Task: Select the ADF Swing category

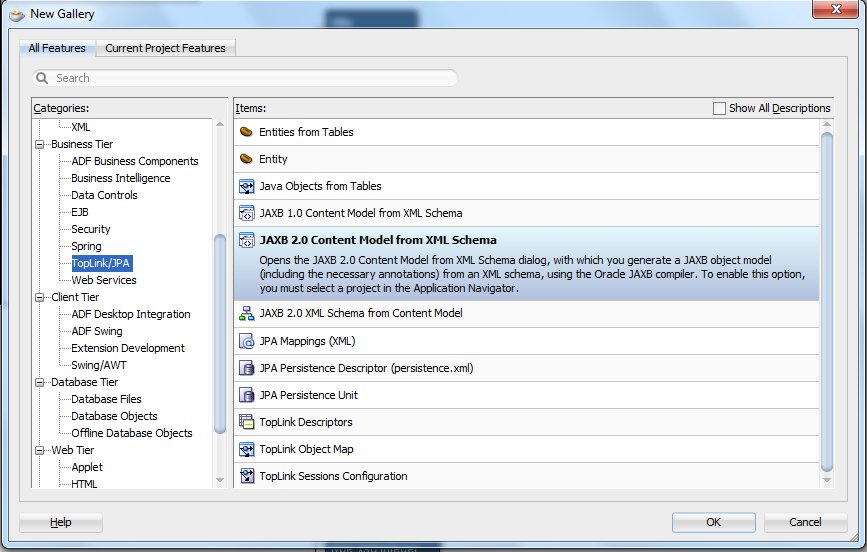Action: (97, 331)
